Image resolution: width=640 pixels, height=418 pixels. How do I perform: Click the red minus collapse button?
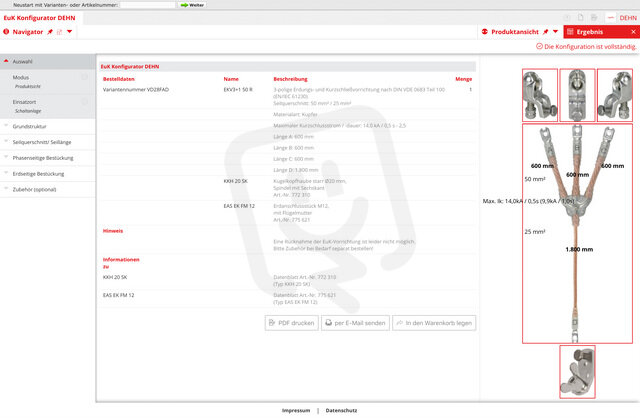point(611,18)
